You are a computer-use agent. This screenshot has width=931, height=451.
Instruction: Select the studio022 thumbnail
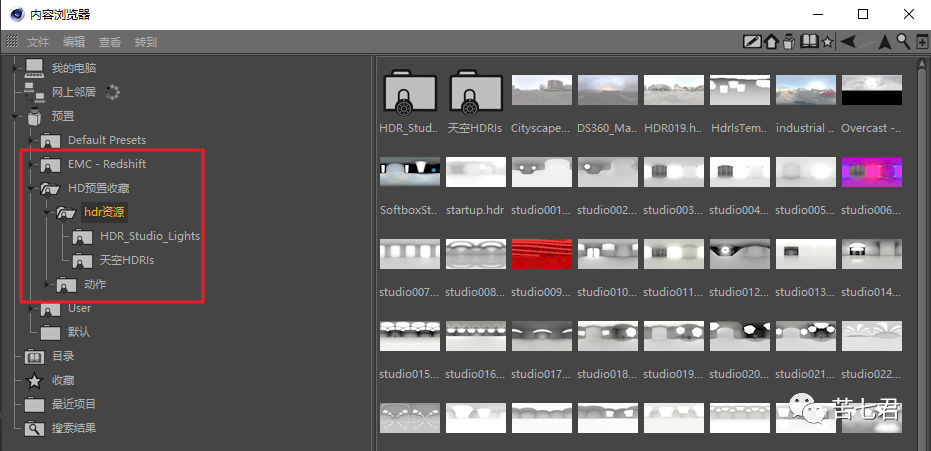click(872, 336)
